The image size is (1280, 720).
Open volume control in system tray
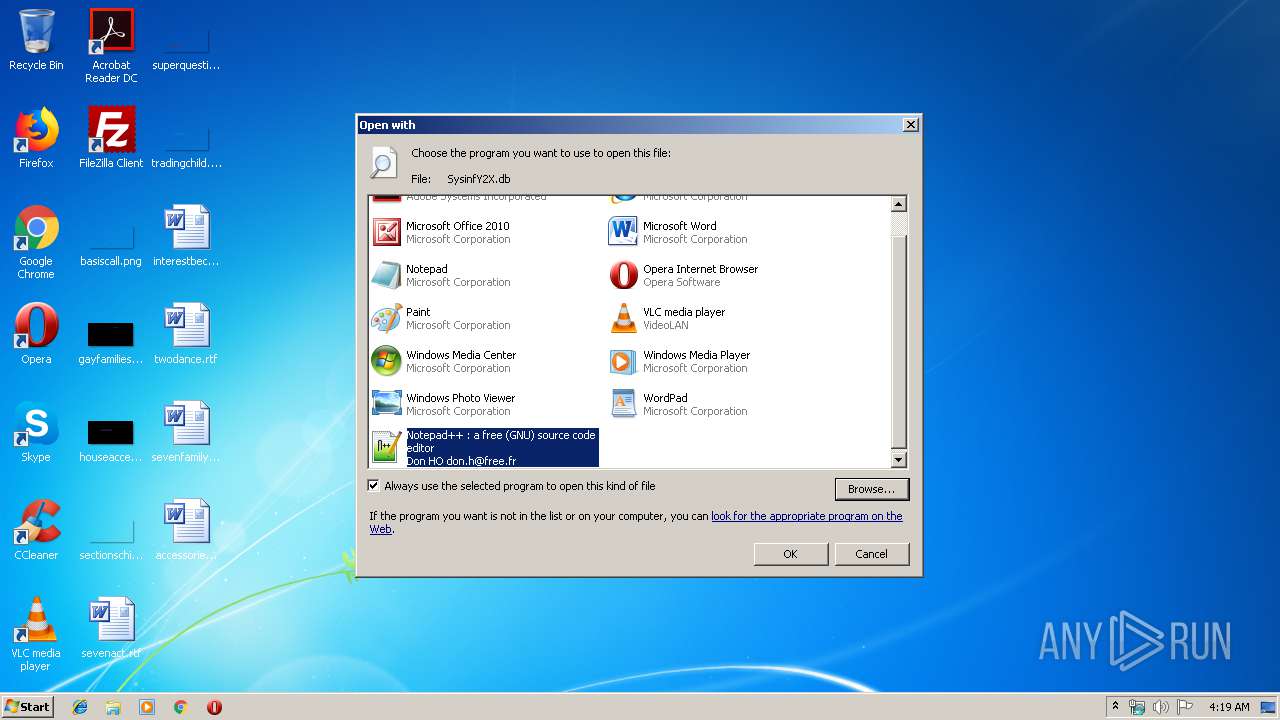pyautogui.click(x=1161, y=707)
